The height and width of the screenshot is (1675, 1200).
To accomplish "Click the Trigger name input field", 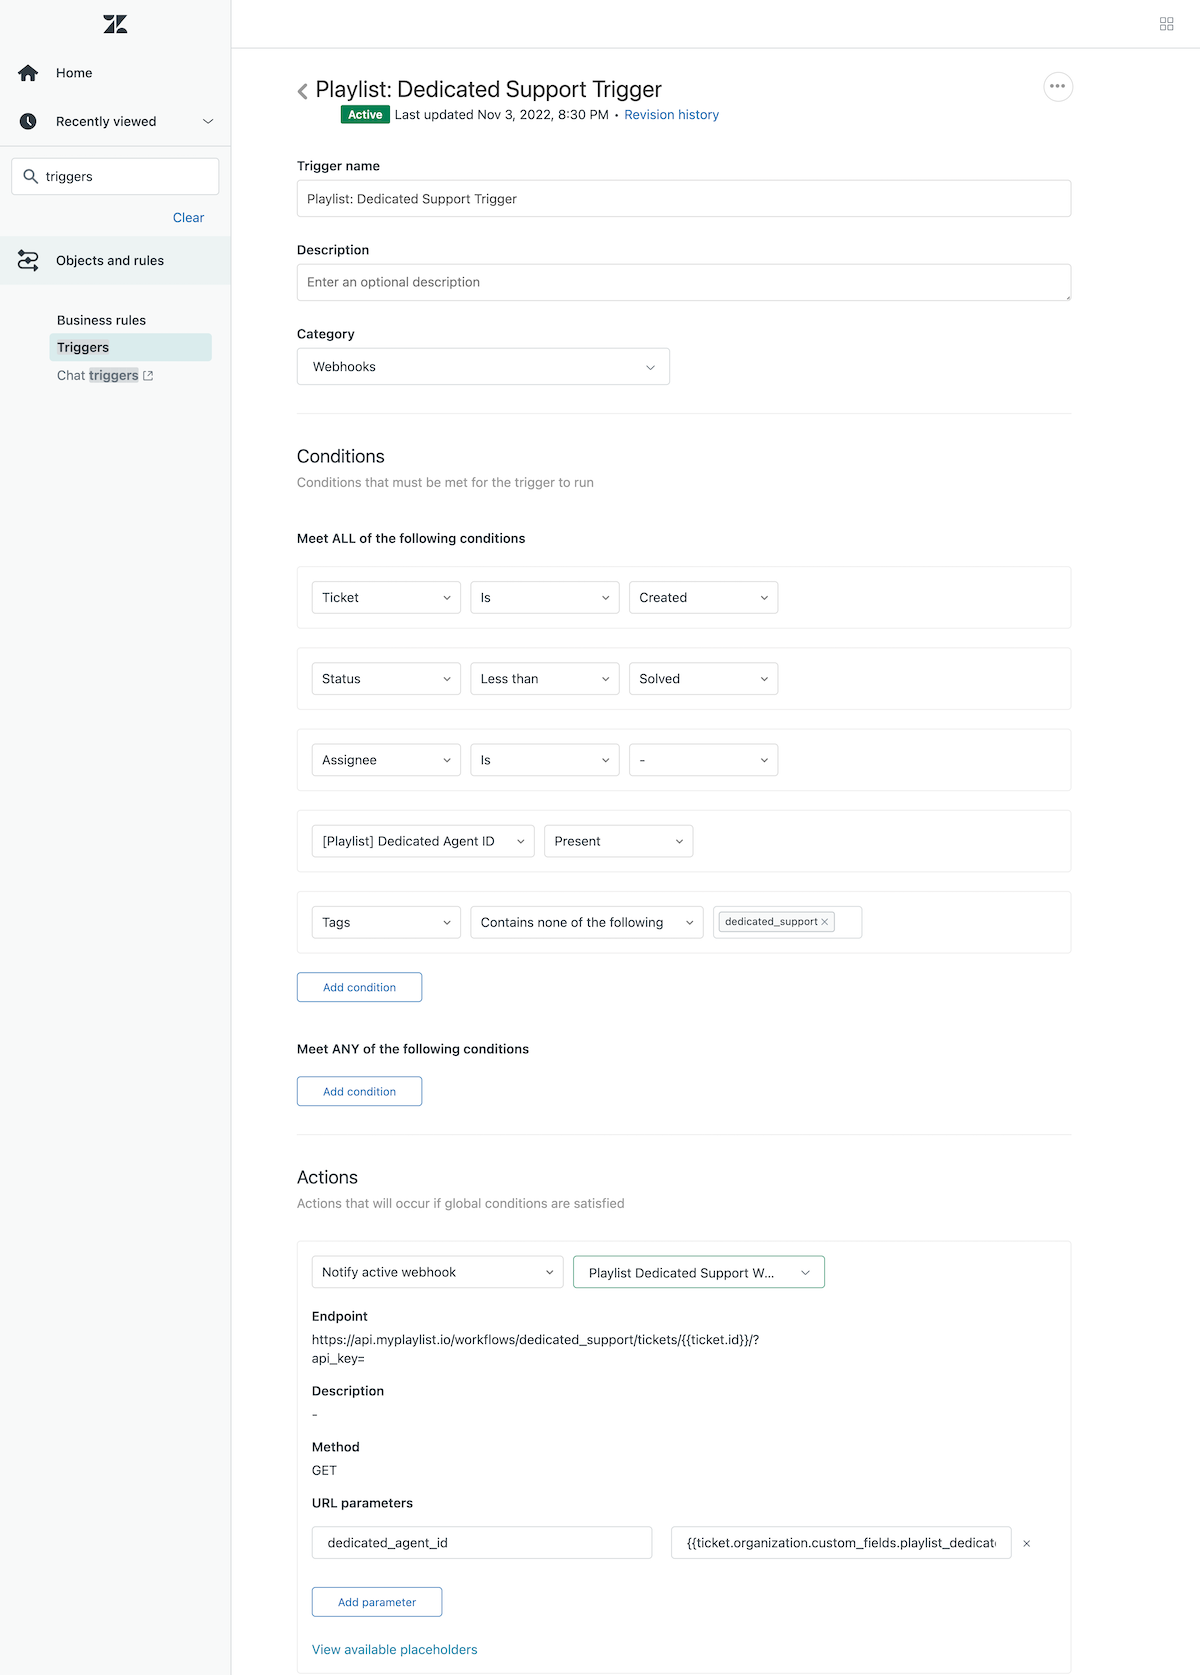I will [684, 199].
